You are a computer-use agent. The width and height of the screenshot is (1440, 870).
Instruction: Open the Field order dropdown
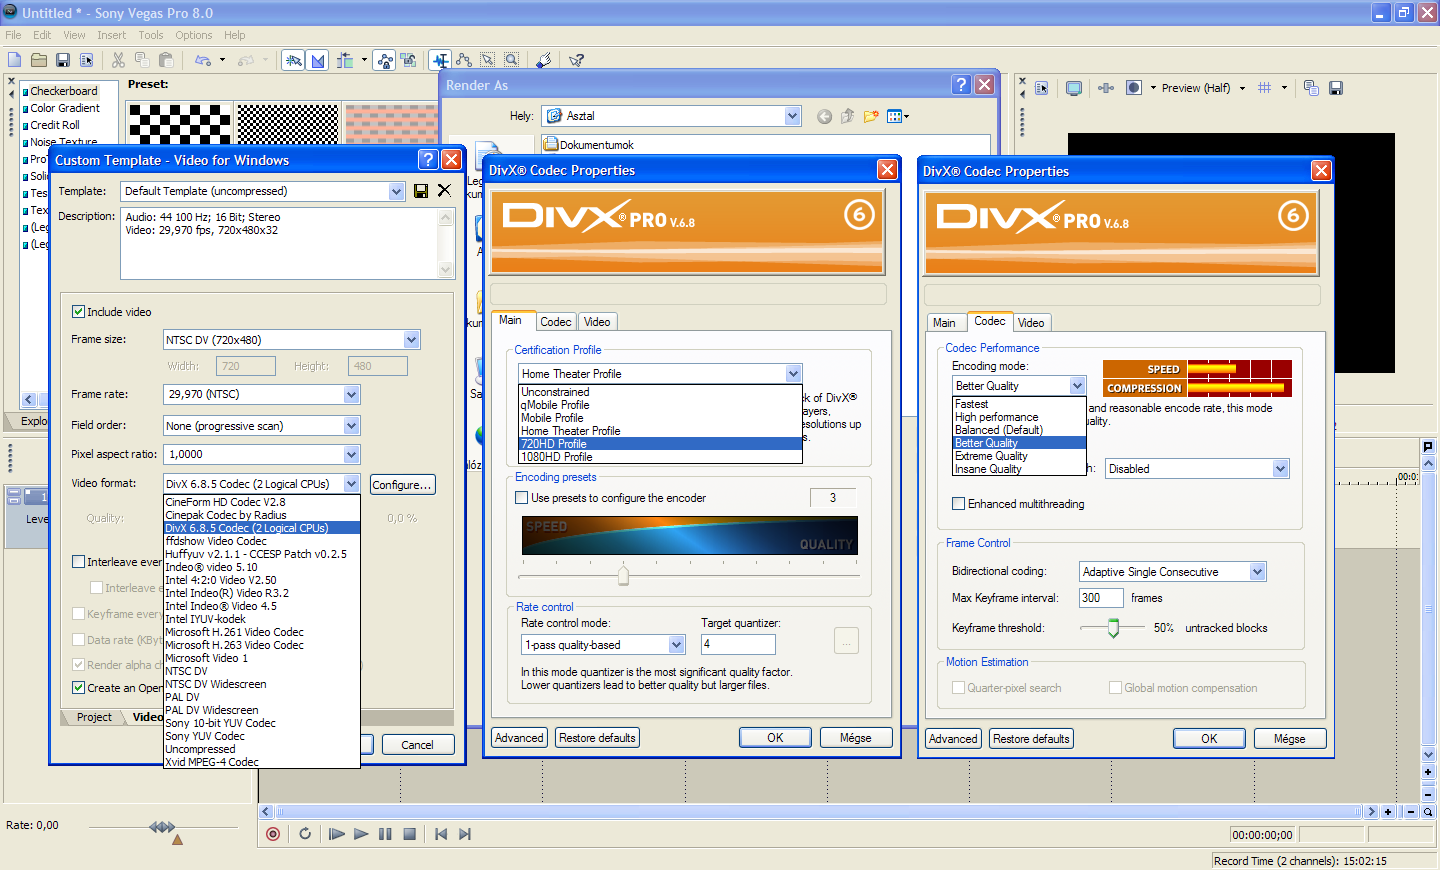(351, 426)
